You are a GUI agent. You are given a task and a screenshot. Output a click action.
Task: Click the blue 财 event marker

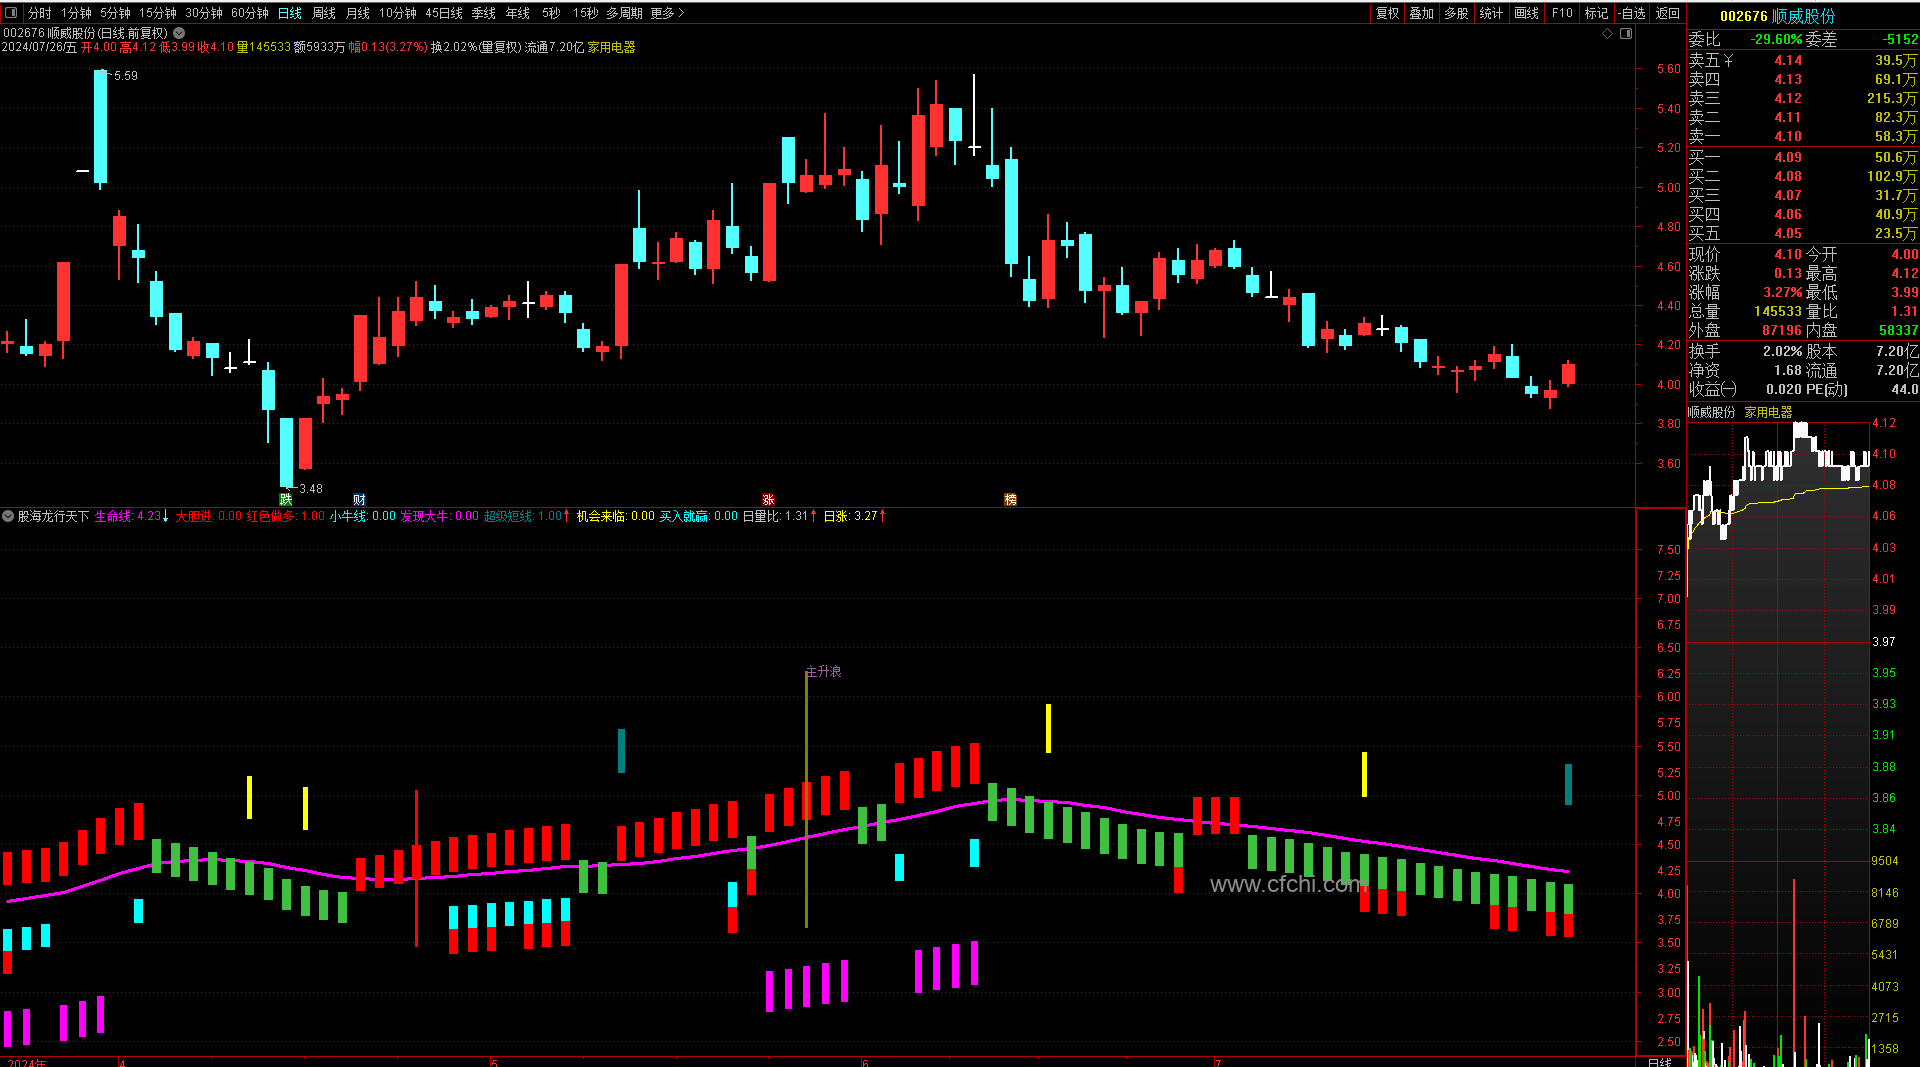pyautogui.click(x=359, y=499)
